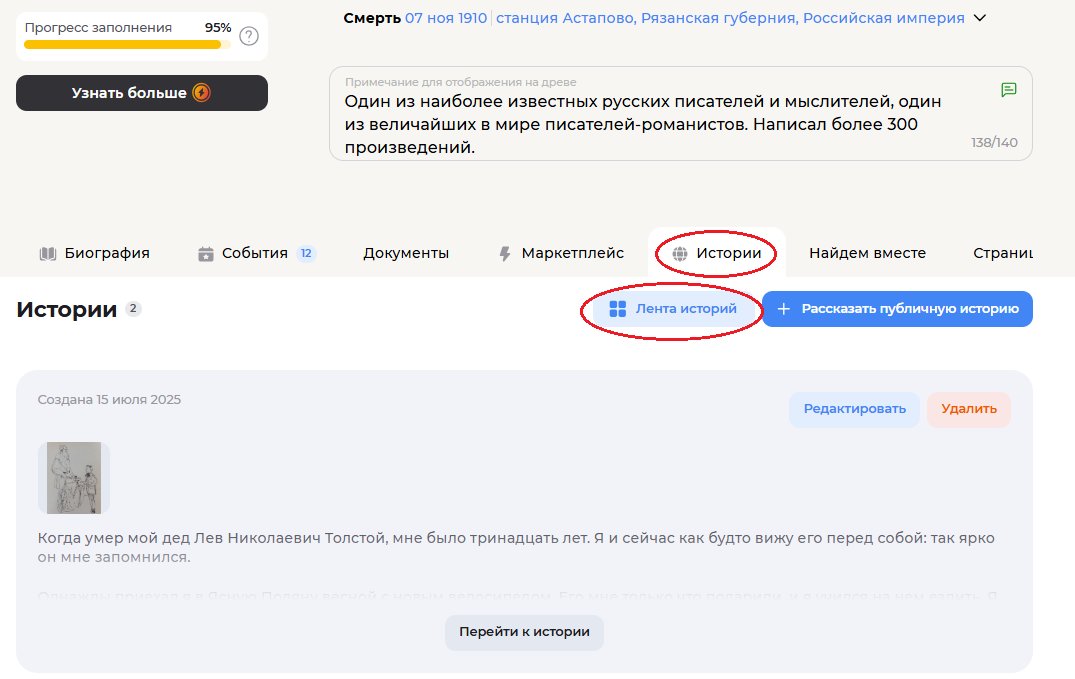The height and width of the screenshot is (679, 1075).
Task: Click the globe icon beside Истории
Action: coord(680,254)
